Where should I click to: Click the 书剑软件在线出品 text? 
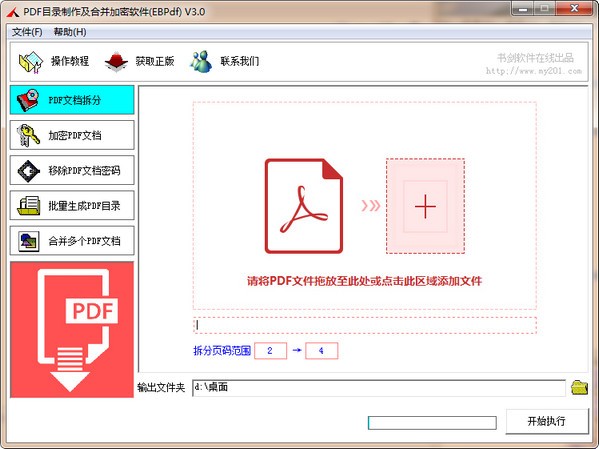tap(535, 58)
